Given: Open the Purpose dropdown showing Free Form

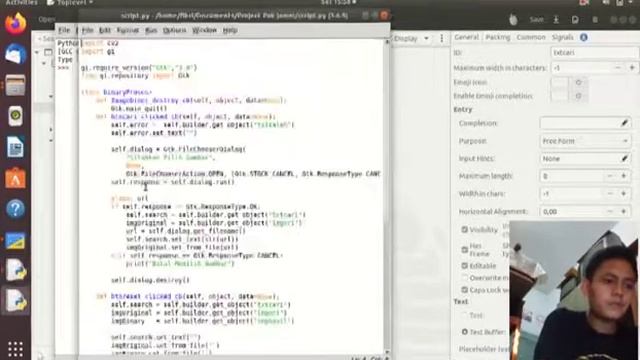Looking at the screenshot, I should (x=585, y=141).
